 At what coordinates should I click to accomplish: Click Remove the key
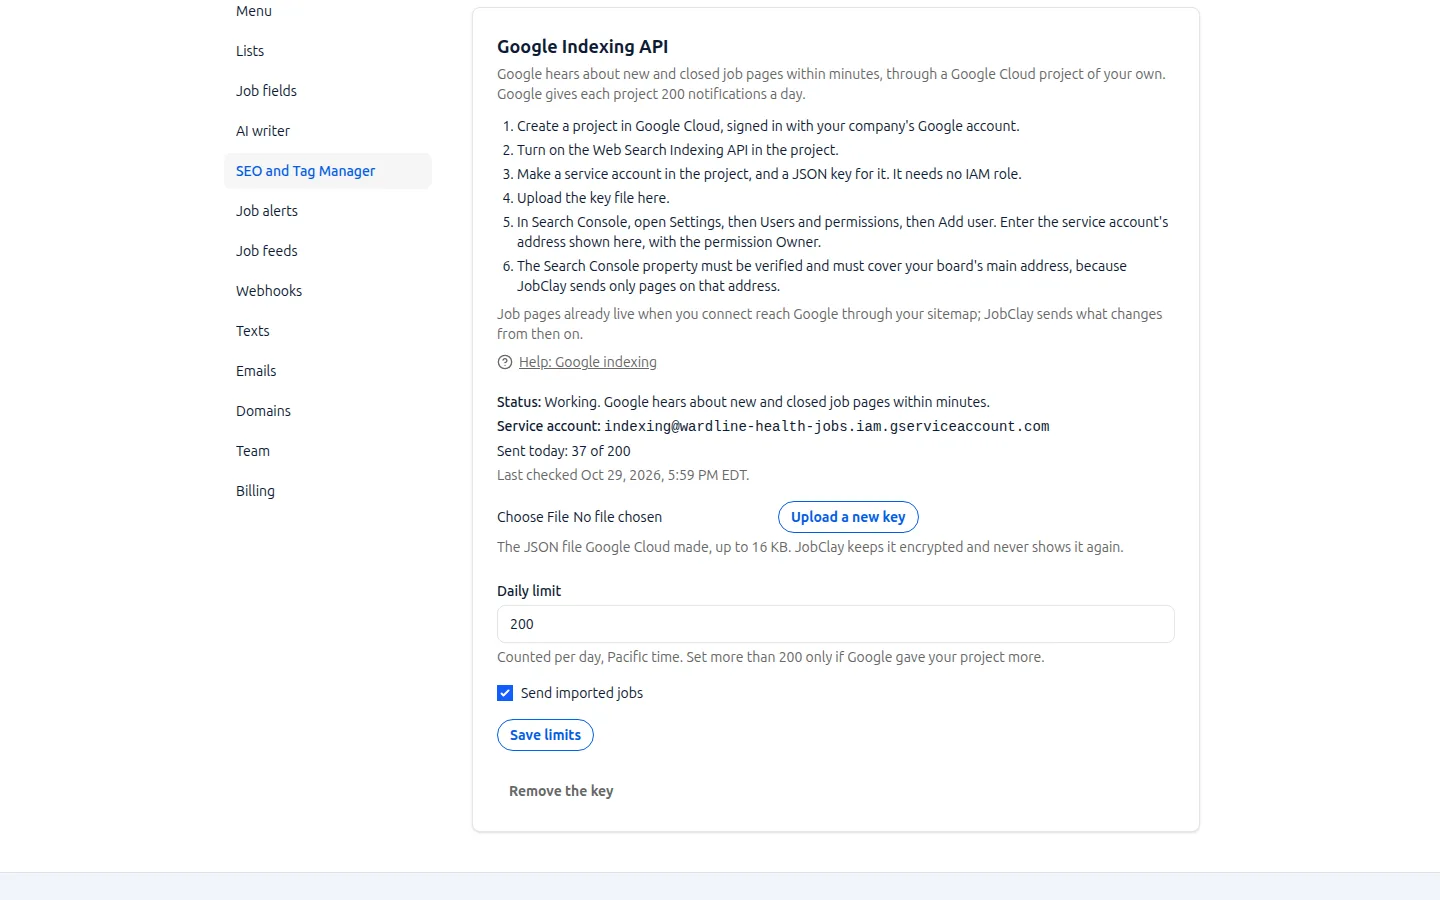click(x=561, y=791)
